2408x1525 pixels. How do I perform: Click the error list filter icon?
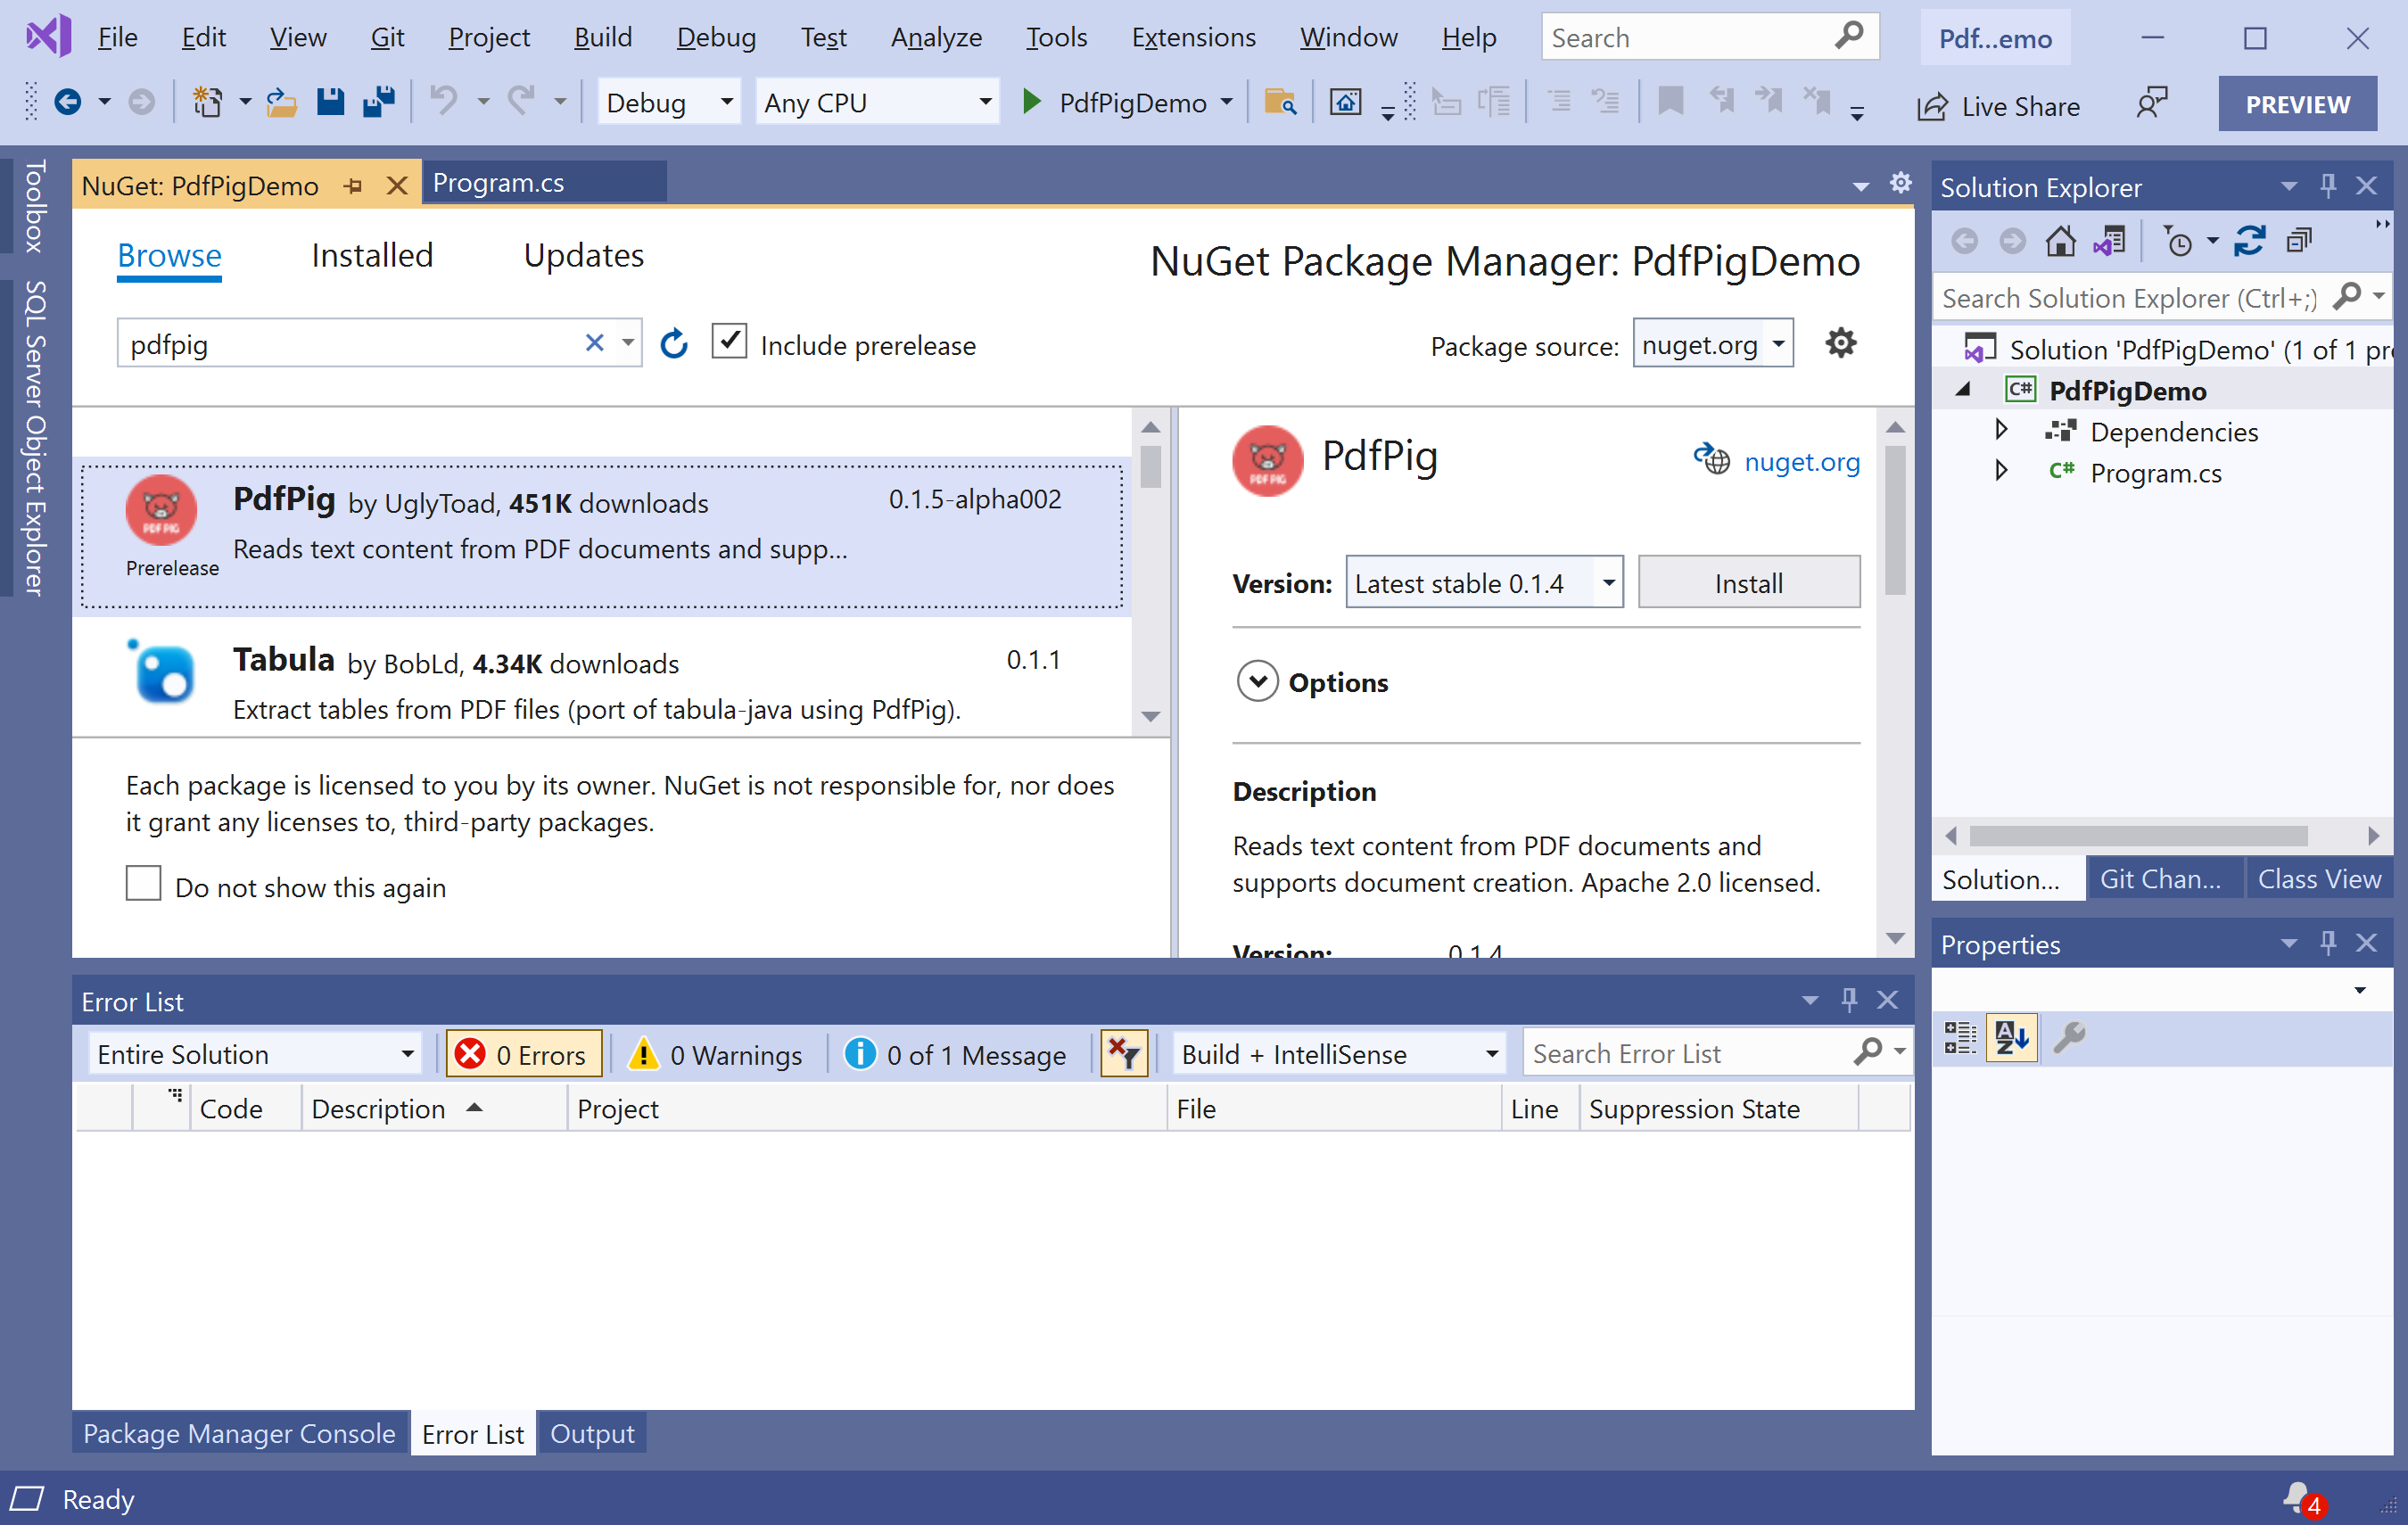[1123, 1053]
